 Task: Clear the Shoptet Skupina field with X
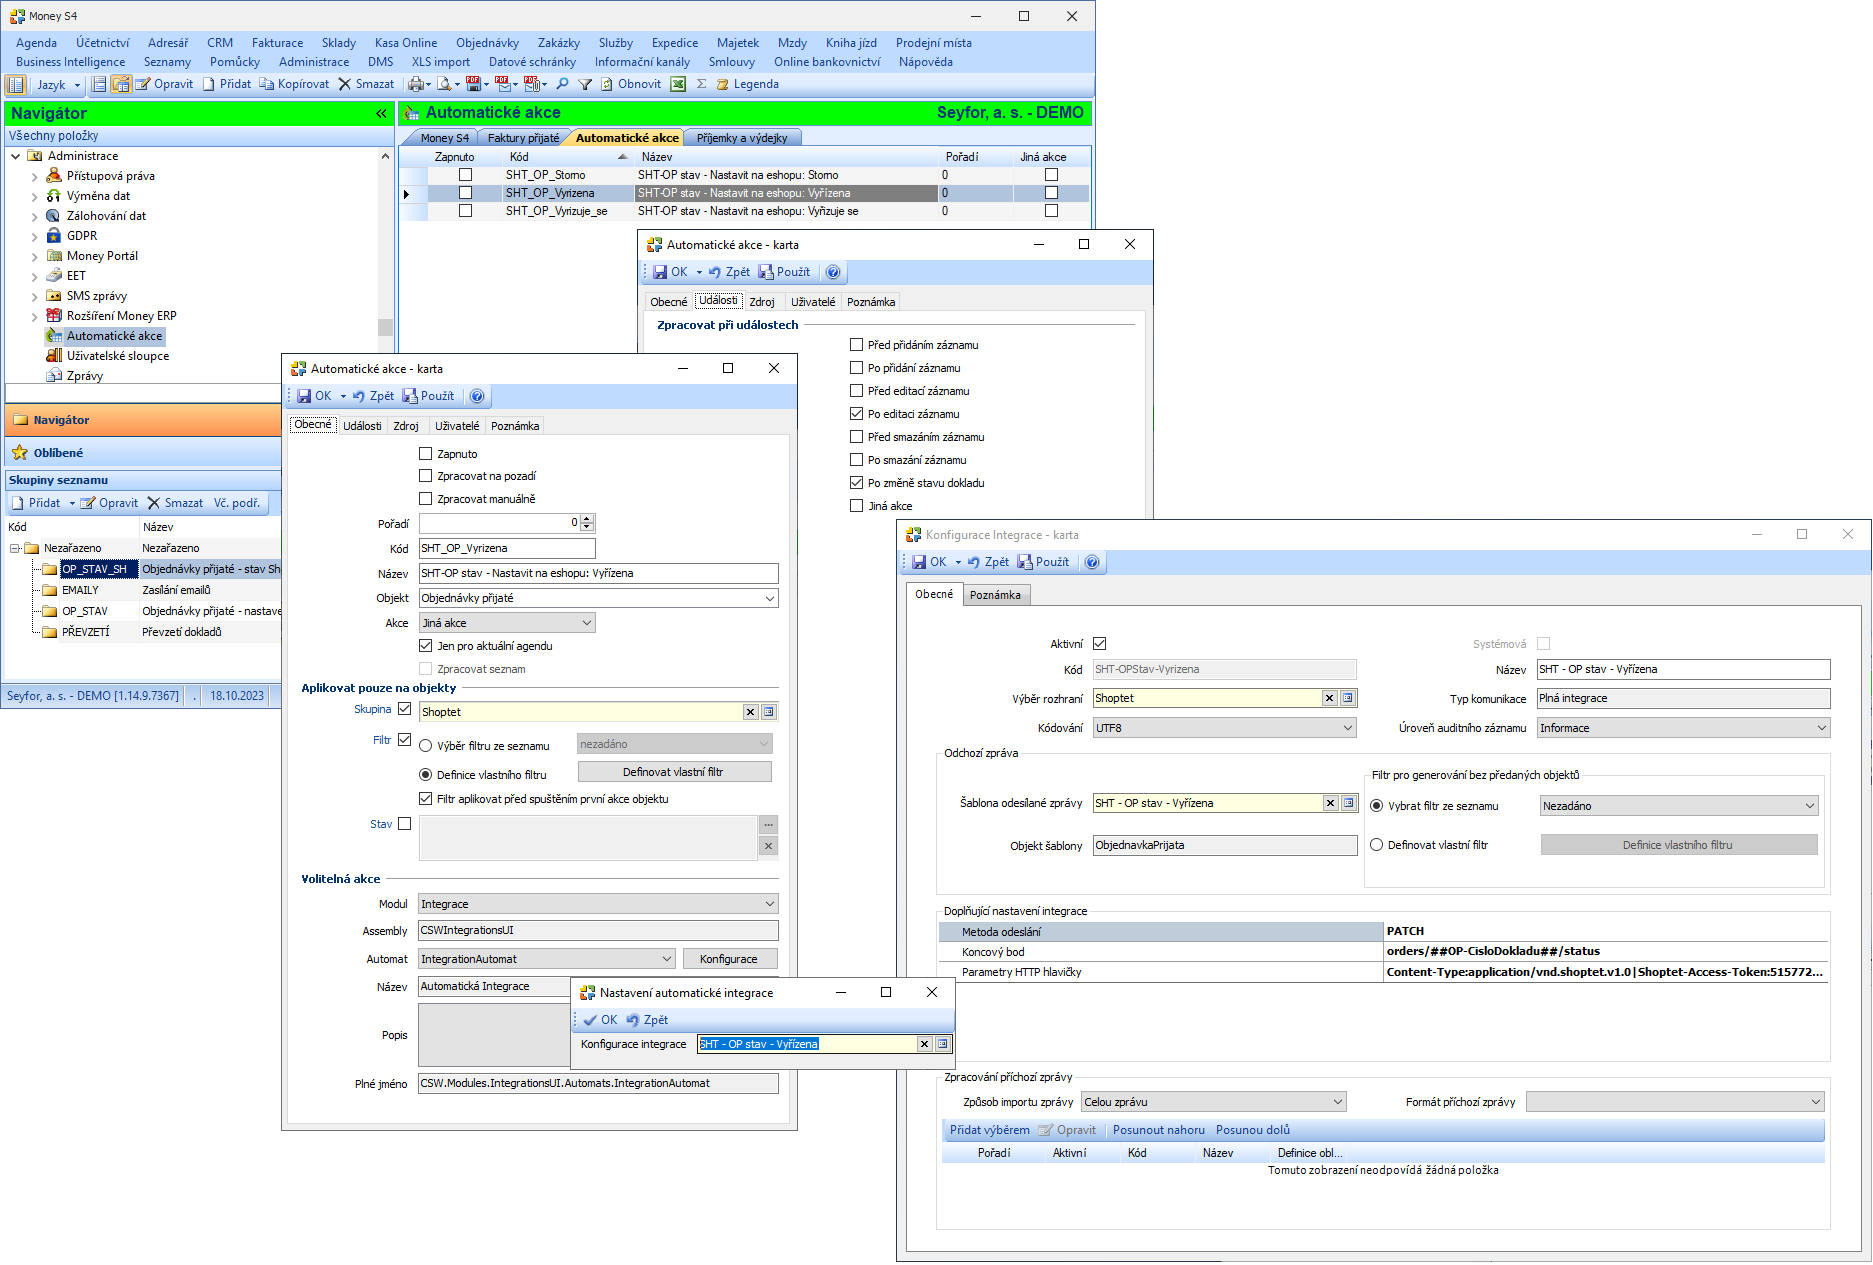point(750,712)
